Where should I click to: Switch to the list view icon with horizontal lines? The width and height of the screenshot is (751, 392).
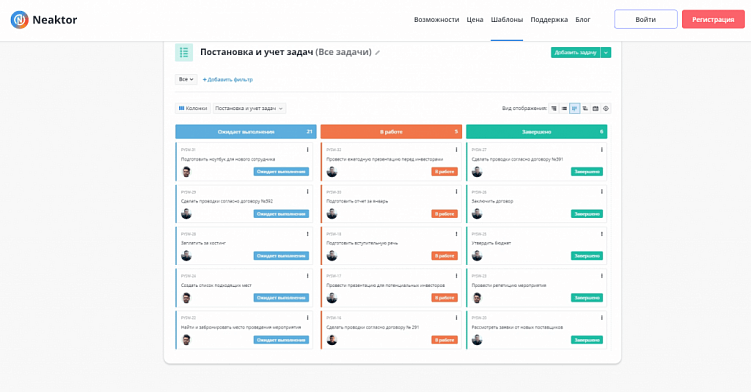tap(564, 108)
